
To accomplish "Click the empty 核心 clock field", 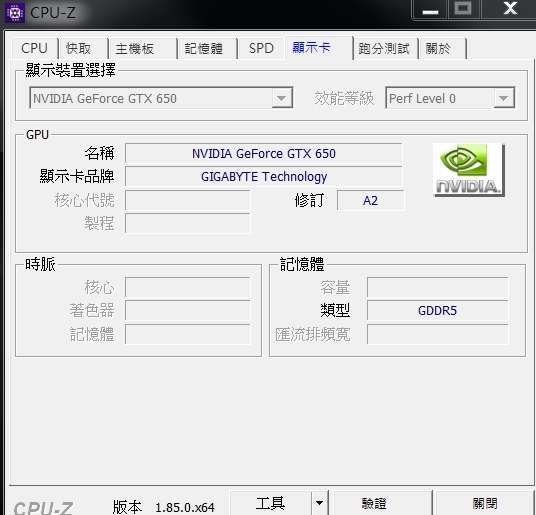I will coord(188,287).
